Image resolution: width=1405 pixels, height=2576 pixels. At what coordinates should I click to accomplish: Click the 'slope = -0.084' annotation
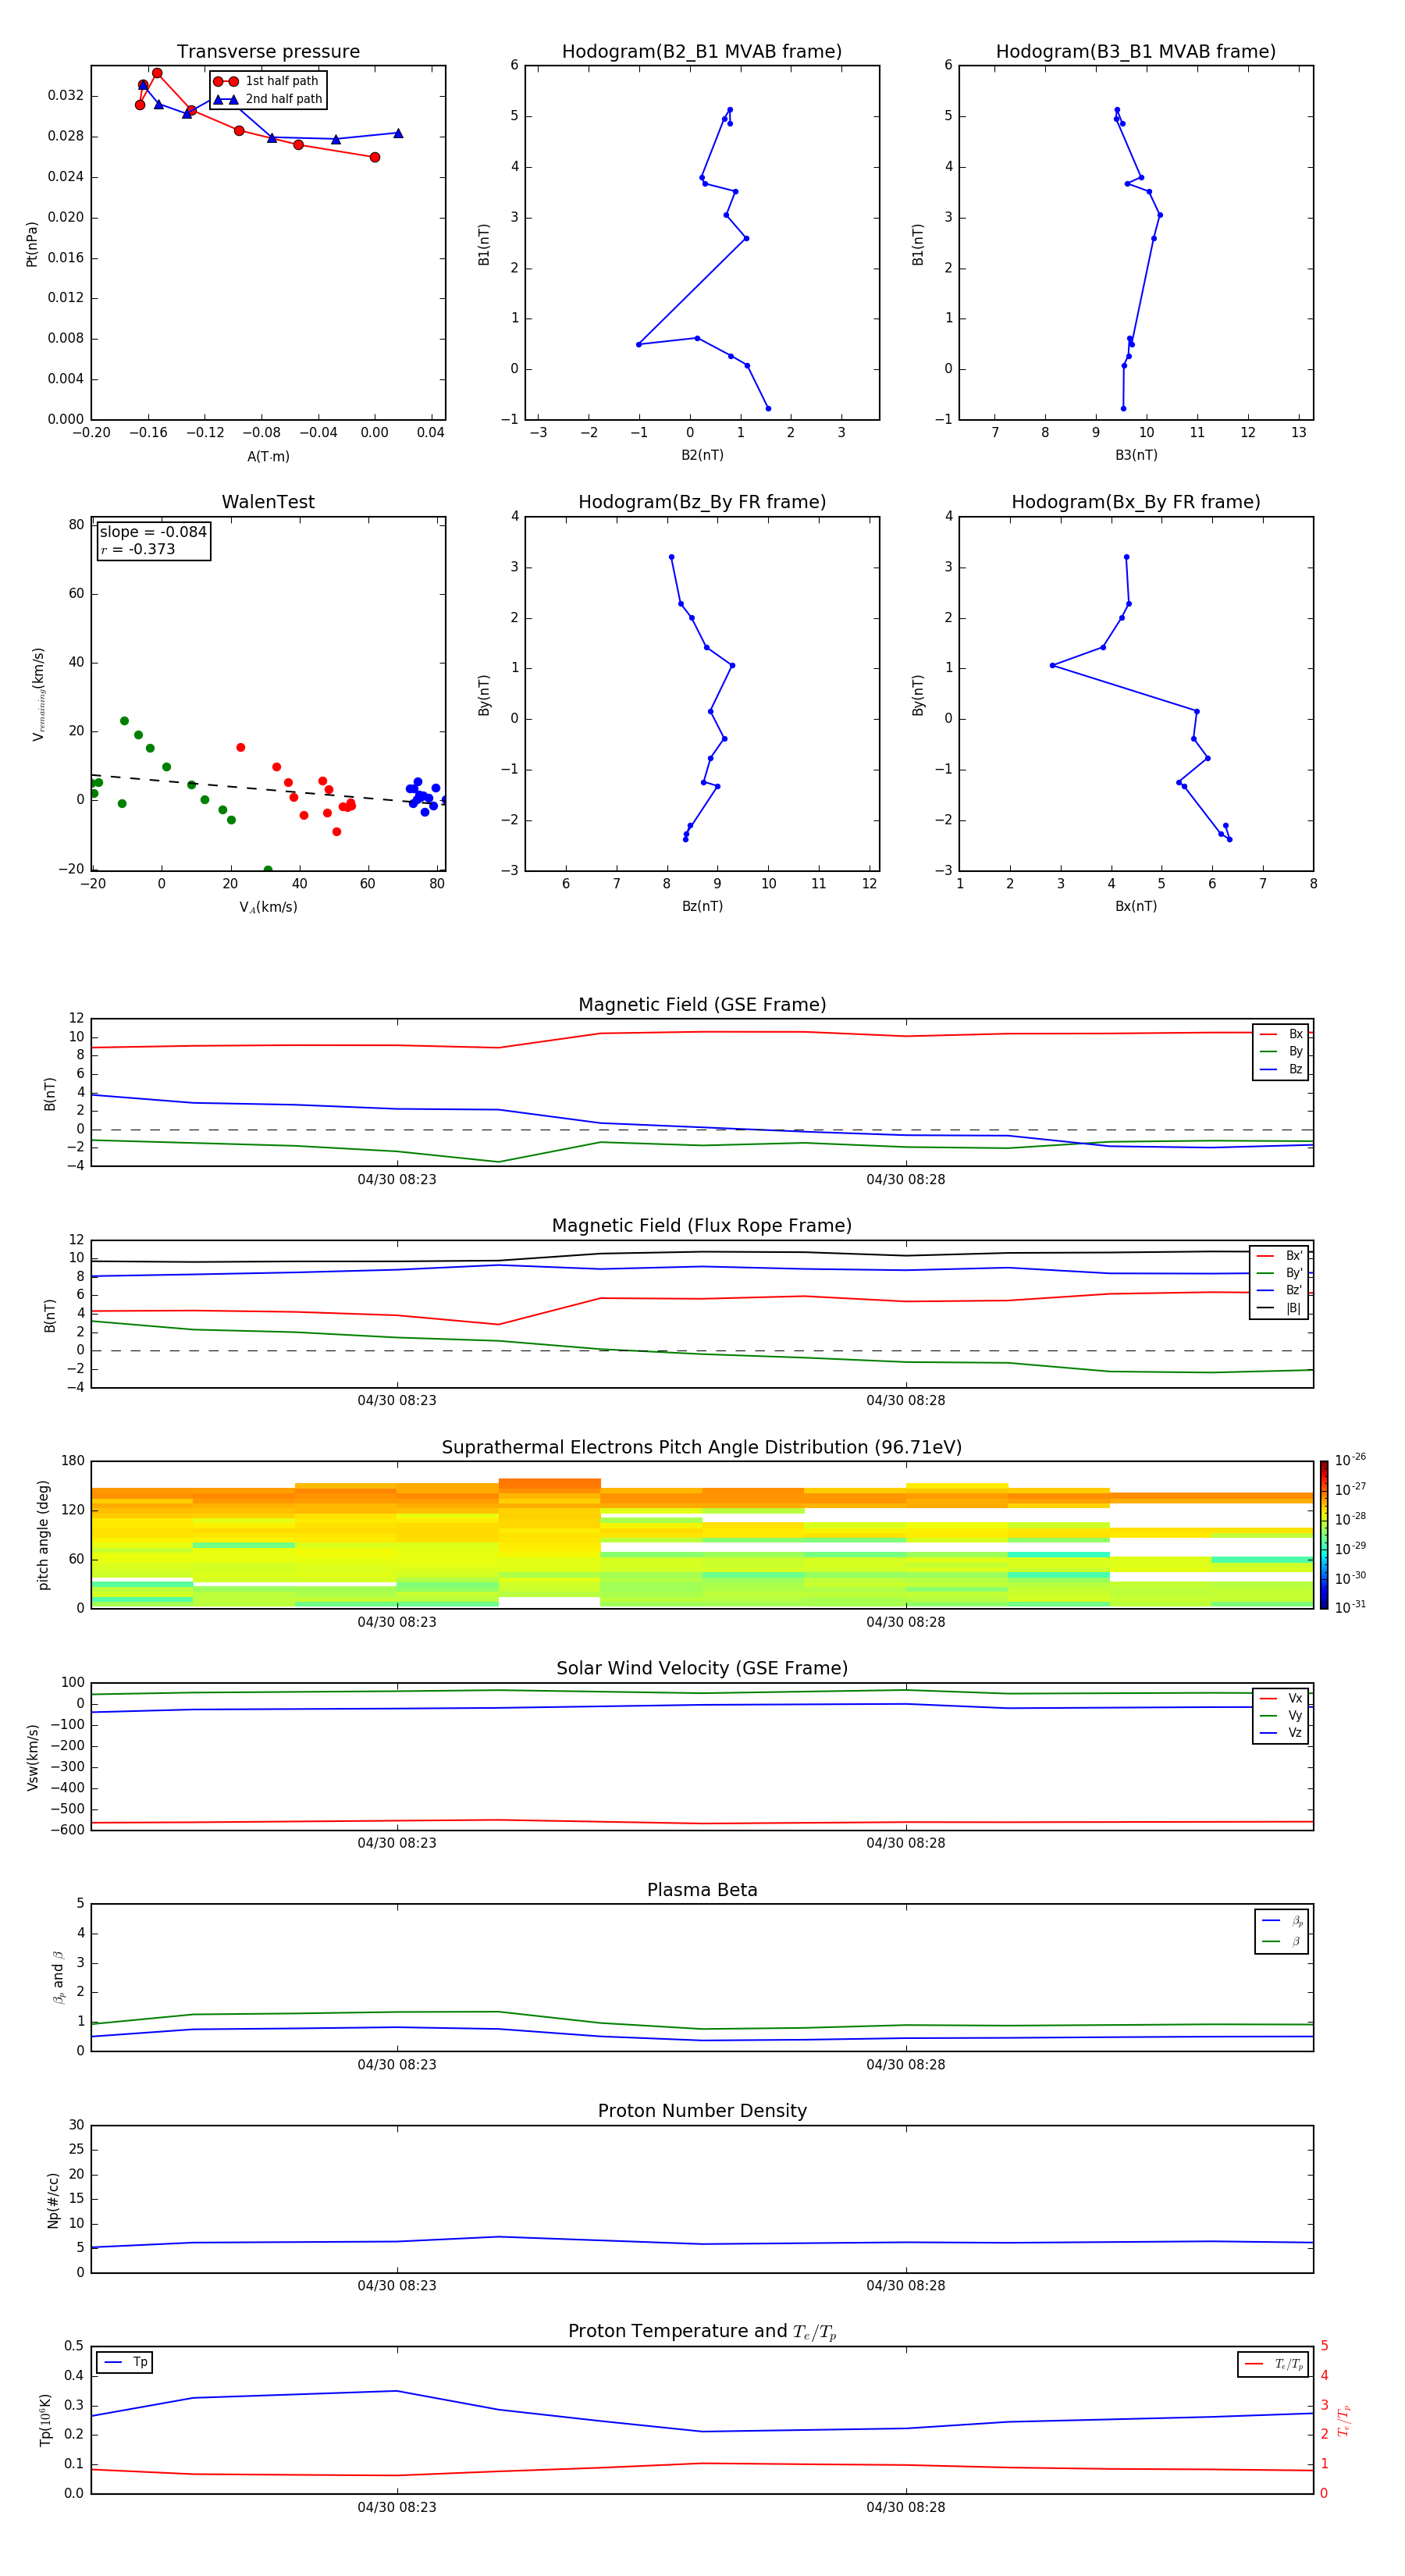click(x=153, y=532)
